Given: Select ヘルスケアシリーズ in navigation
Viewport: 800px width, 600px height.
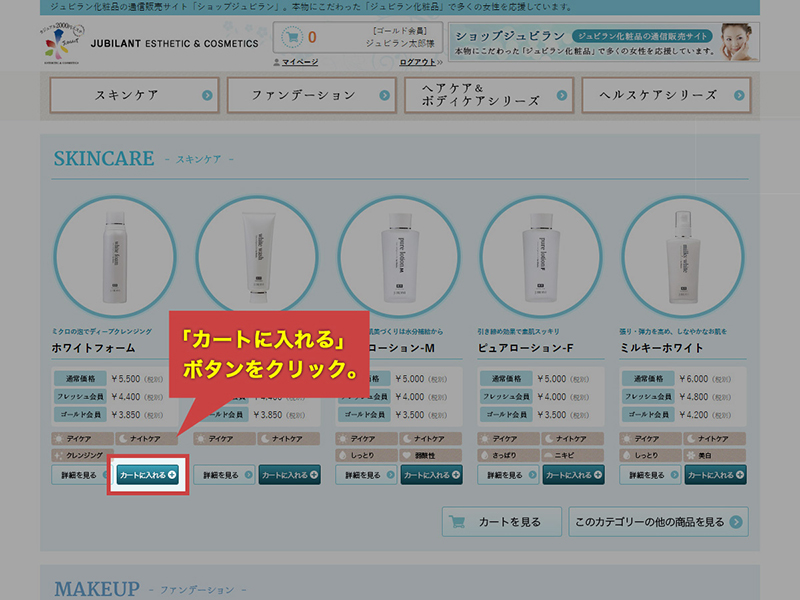Looking at the screenshot, I should pos(666,95).
